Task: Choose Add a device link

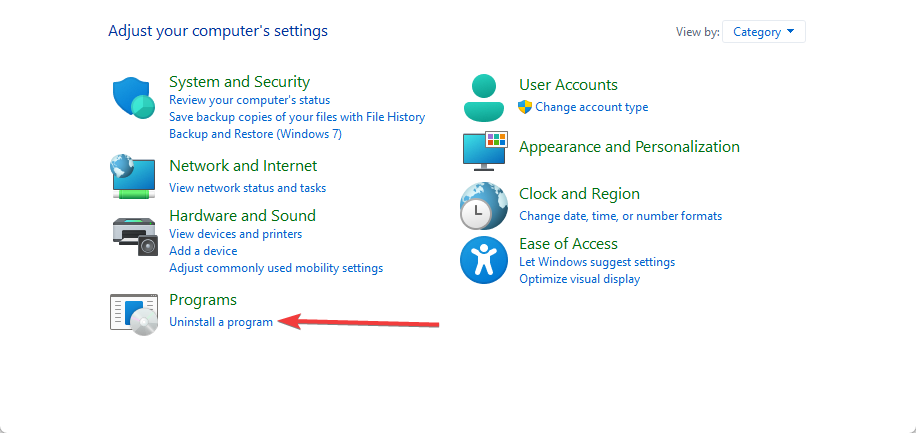Action: coord(203,251)
